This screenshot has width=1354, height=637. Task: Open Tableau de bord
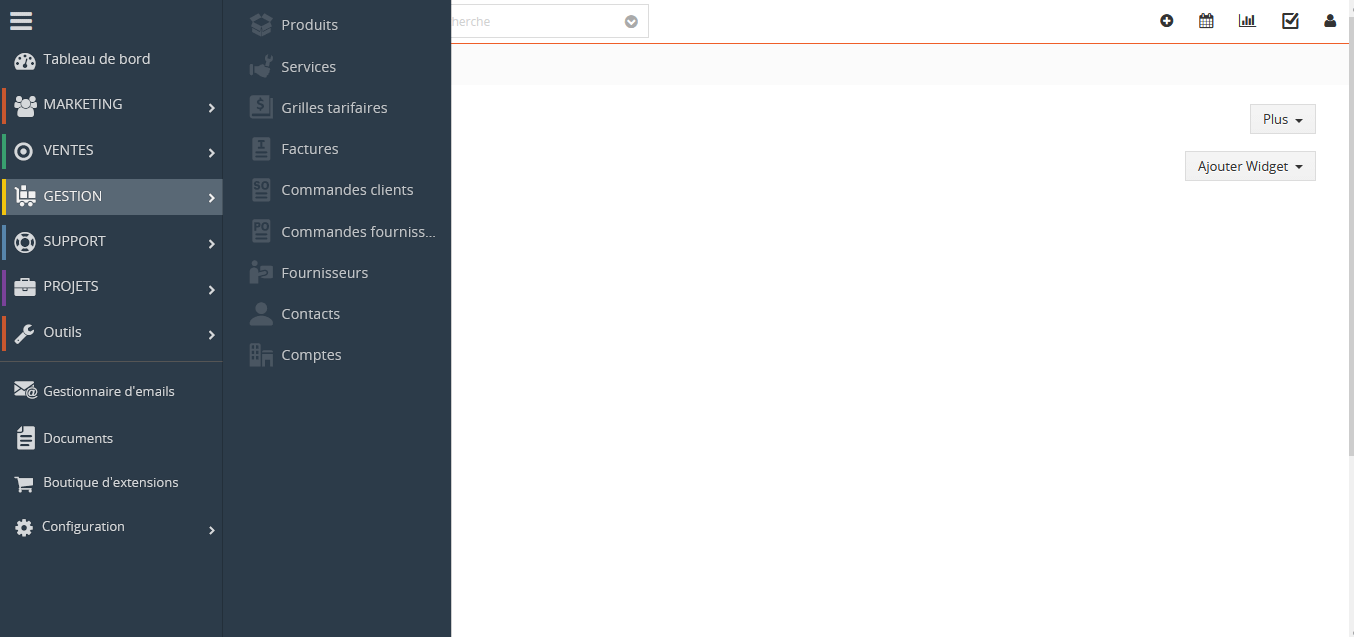click(x=96, y=59)
